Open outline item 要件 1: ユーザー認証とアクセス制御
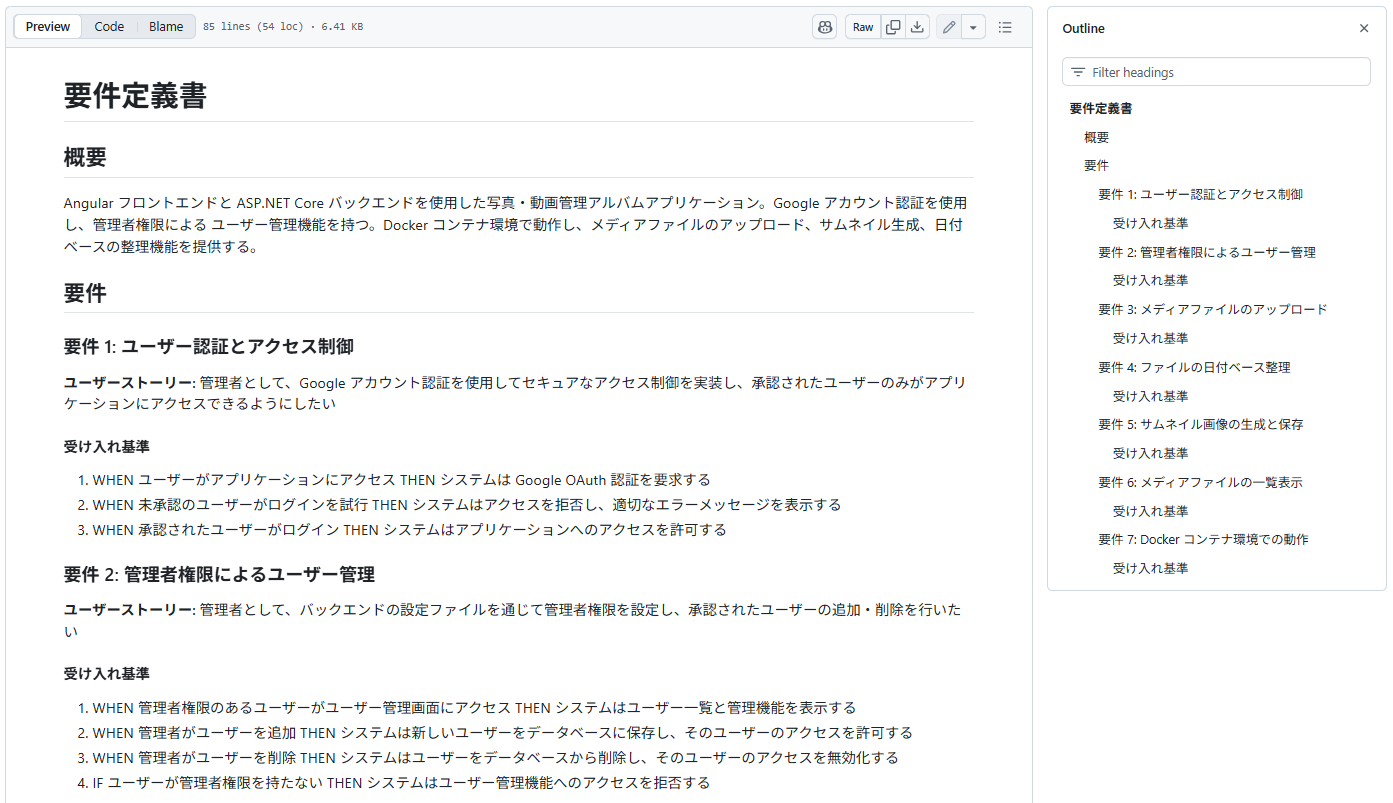 pos(1200,195)
